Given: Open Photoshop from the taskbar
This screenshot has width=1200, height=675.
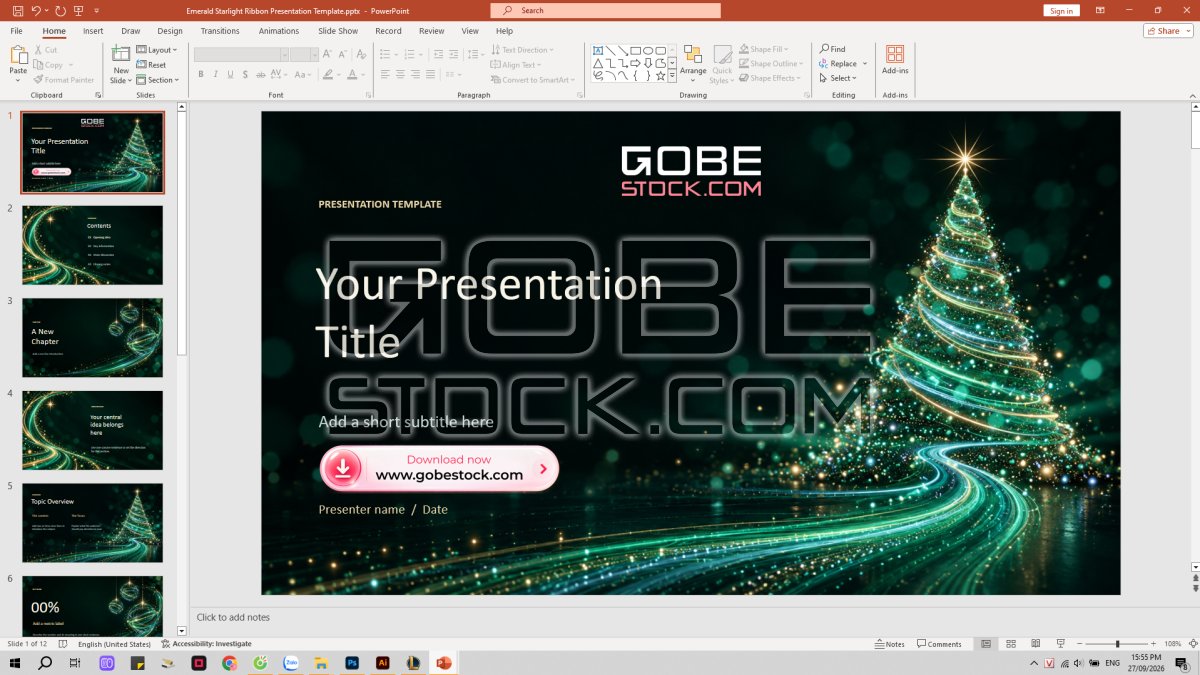Looking at the screenshot, I should [352, 663].
